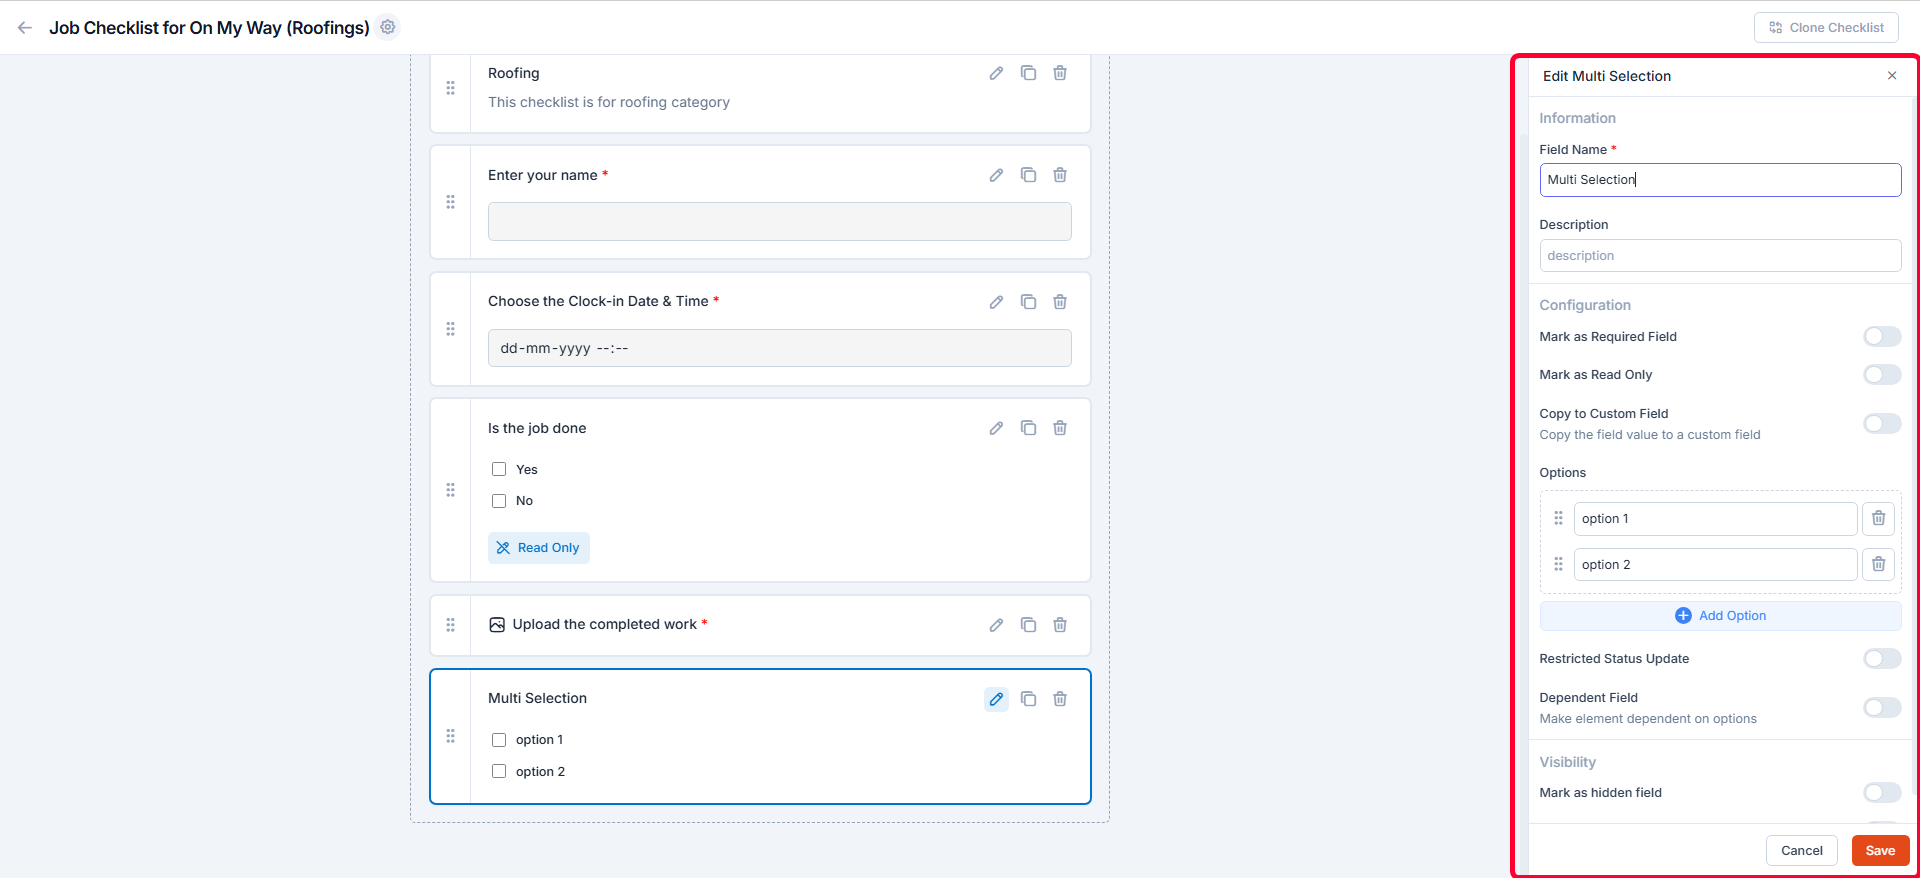
Task: Grab drag handle of option 2 row
Action: [x=1558, y=564]
